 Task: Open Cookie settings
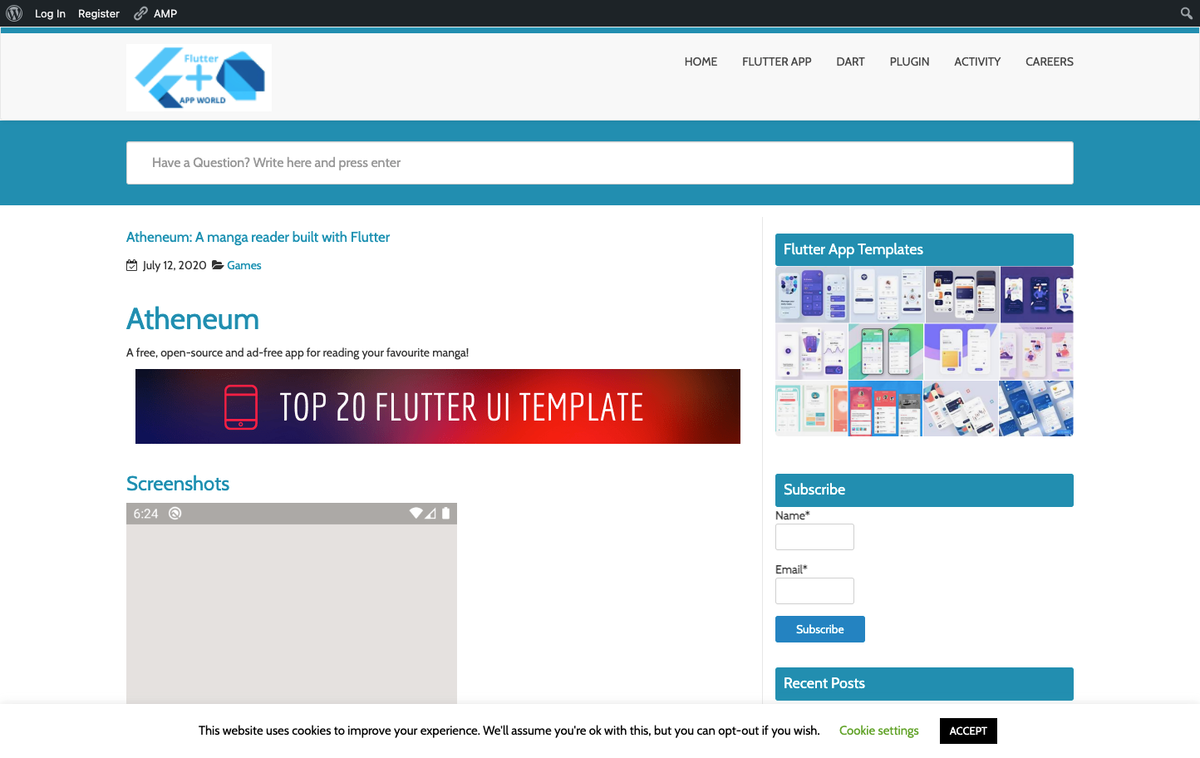click(x=879, y=731)
